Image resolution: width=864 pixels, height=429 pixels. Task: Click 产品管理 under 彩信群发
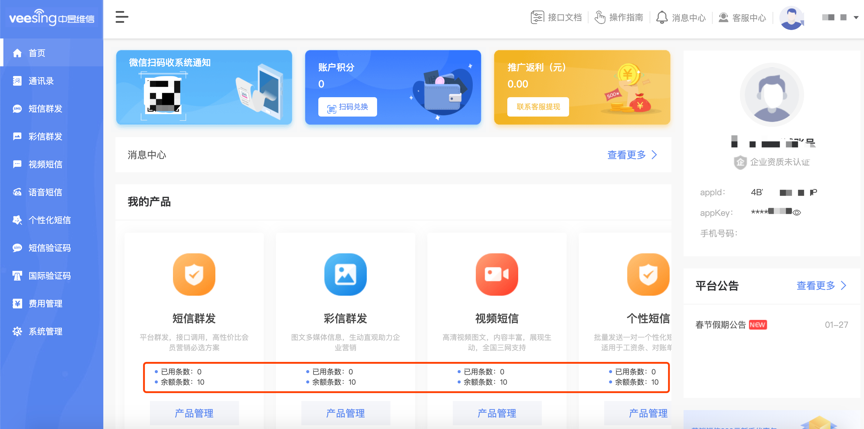pyautogui.click(x=345, y=413)
